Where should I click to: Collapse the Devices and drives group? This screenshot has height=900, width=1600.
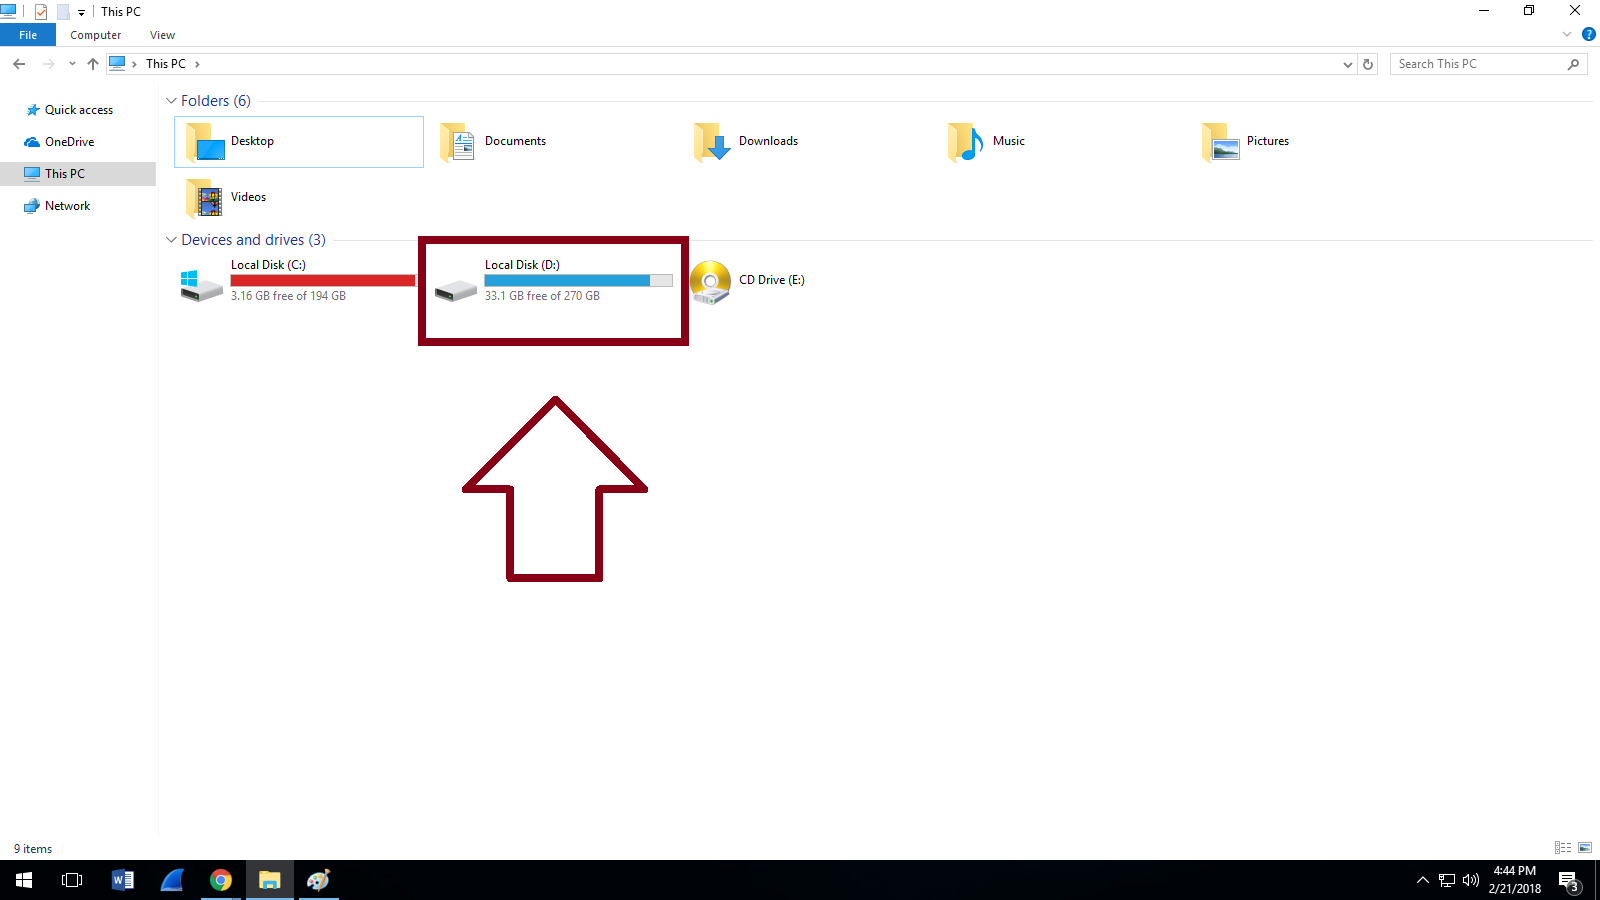click(x=171, y=240)
